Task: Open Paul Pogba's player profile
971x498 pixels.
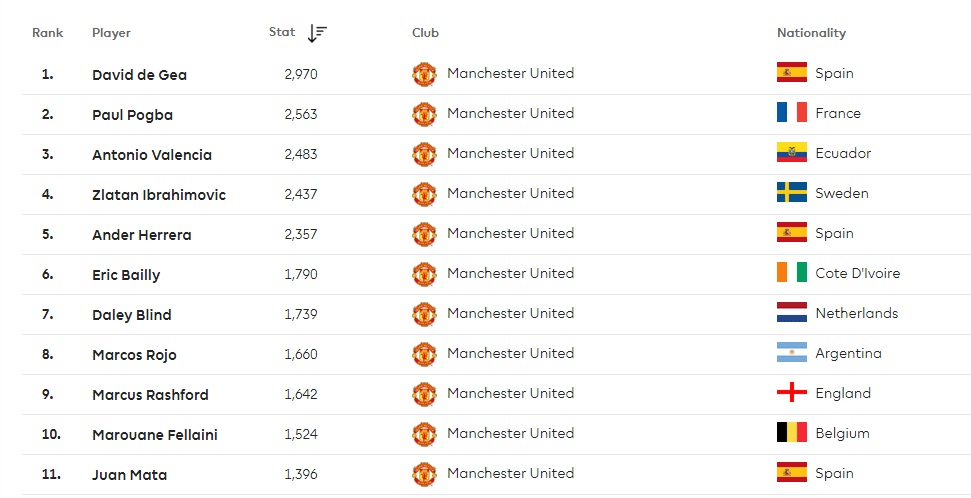Action: click(x=132, y=115)
